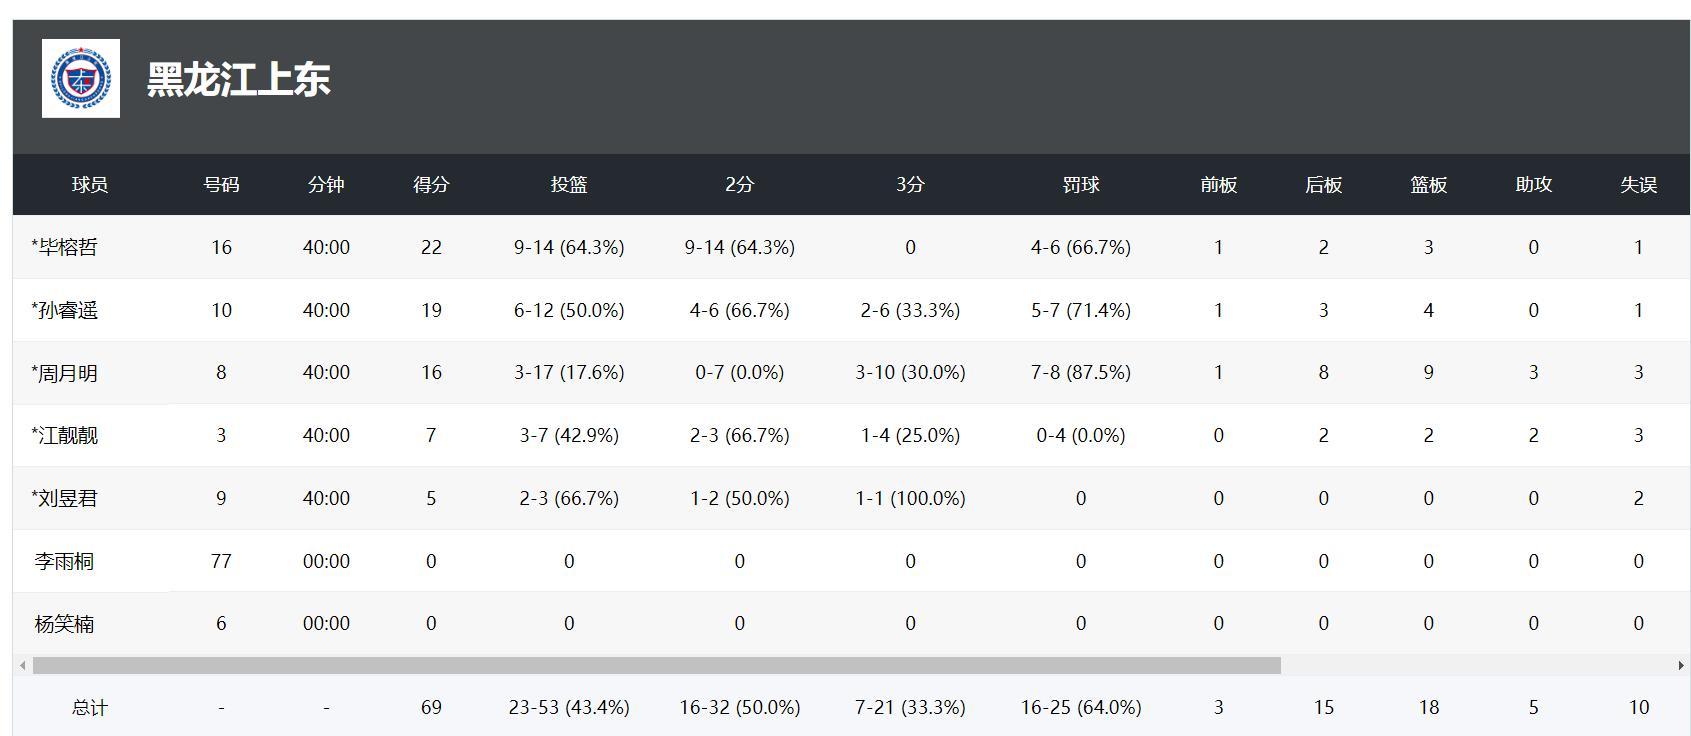Screen dimensions: 1691x736
Task: Click the left scrollbar arrow
Action: (22, 666)
